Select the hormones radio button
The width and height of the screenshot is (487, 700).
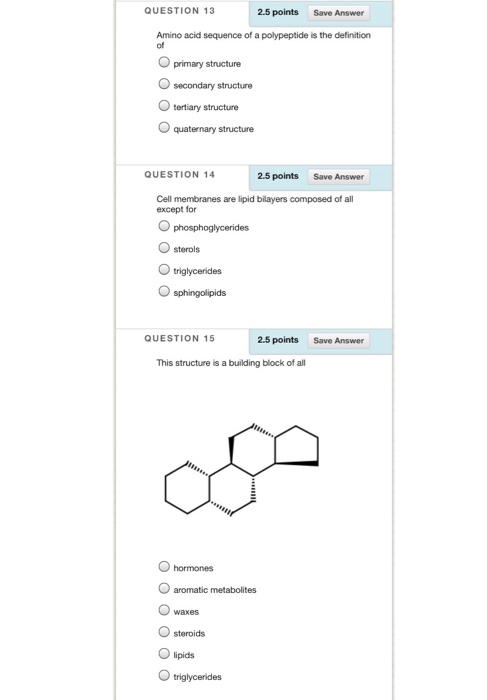[x=164, y=567]
